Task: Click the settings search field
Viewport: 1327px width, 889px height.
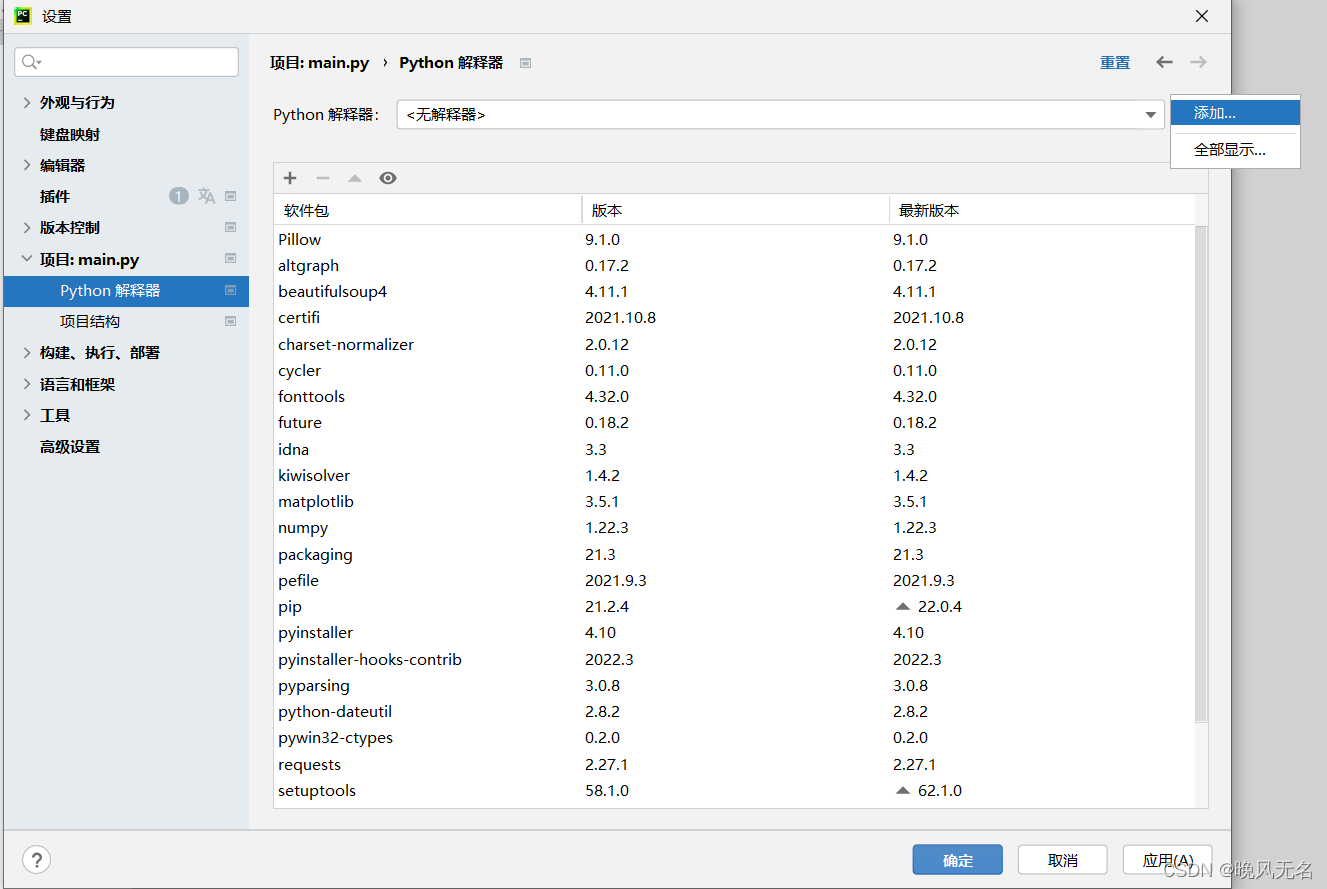Action: (126, 62)
